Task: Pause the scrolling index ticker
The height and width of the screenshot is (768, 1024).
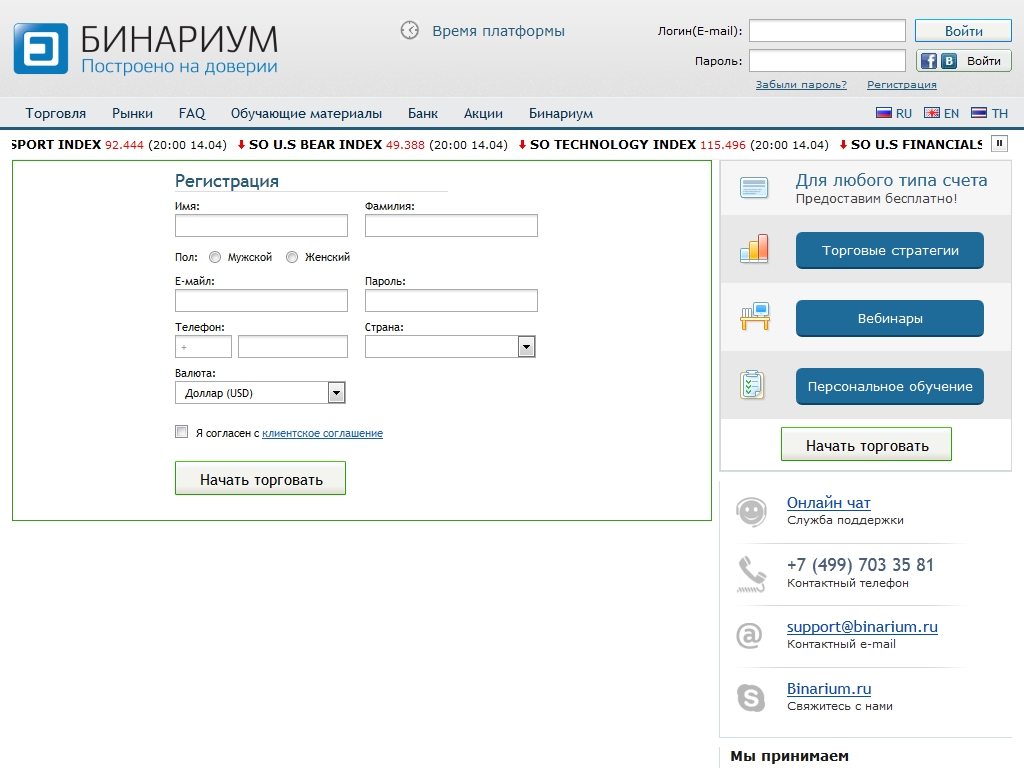Action: pos(999,144)
